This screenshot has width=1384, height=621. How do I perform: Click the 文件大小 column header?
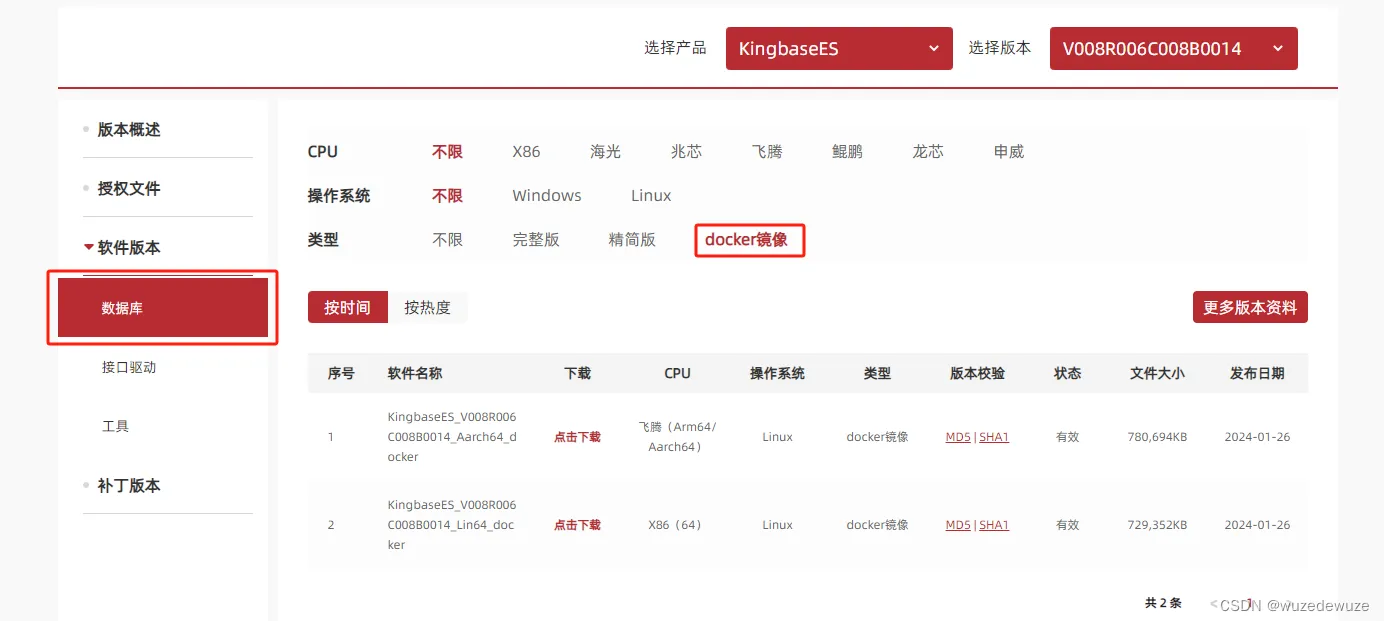(1157, 373)
